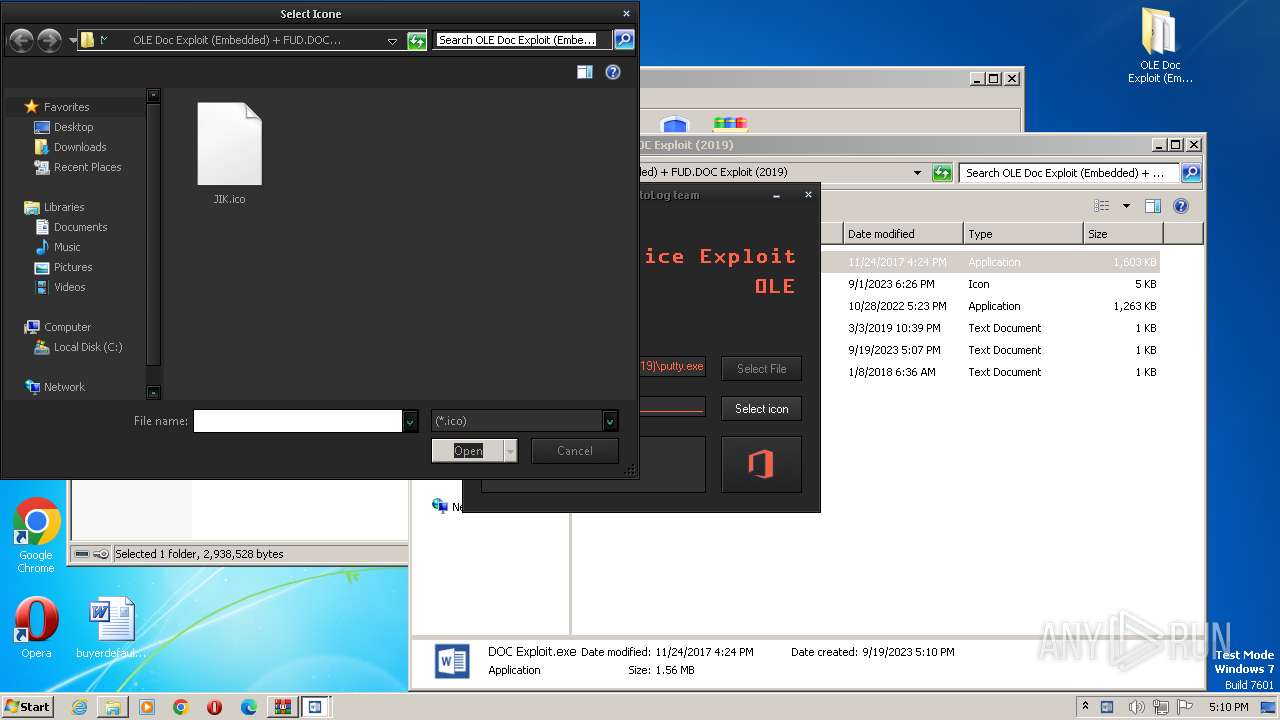
Task: Open recent locations arrow beside the forward button
Action: pos(73,41)
